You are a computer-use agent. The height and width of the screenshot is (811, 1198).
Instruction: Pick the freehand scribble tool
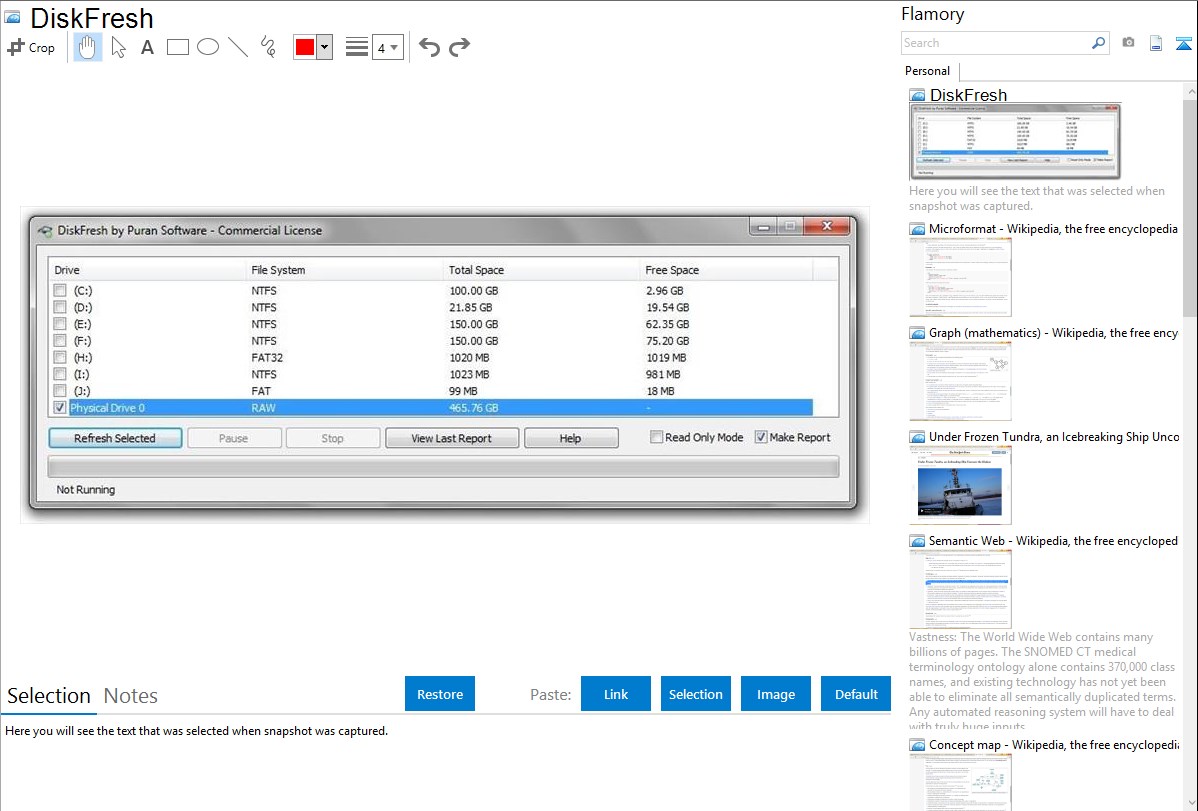(268, 47)
